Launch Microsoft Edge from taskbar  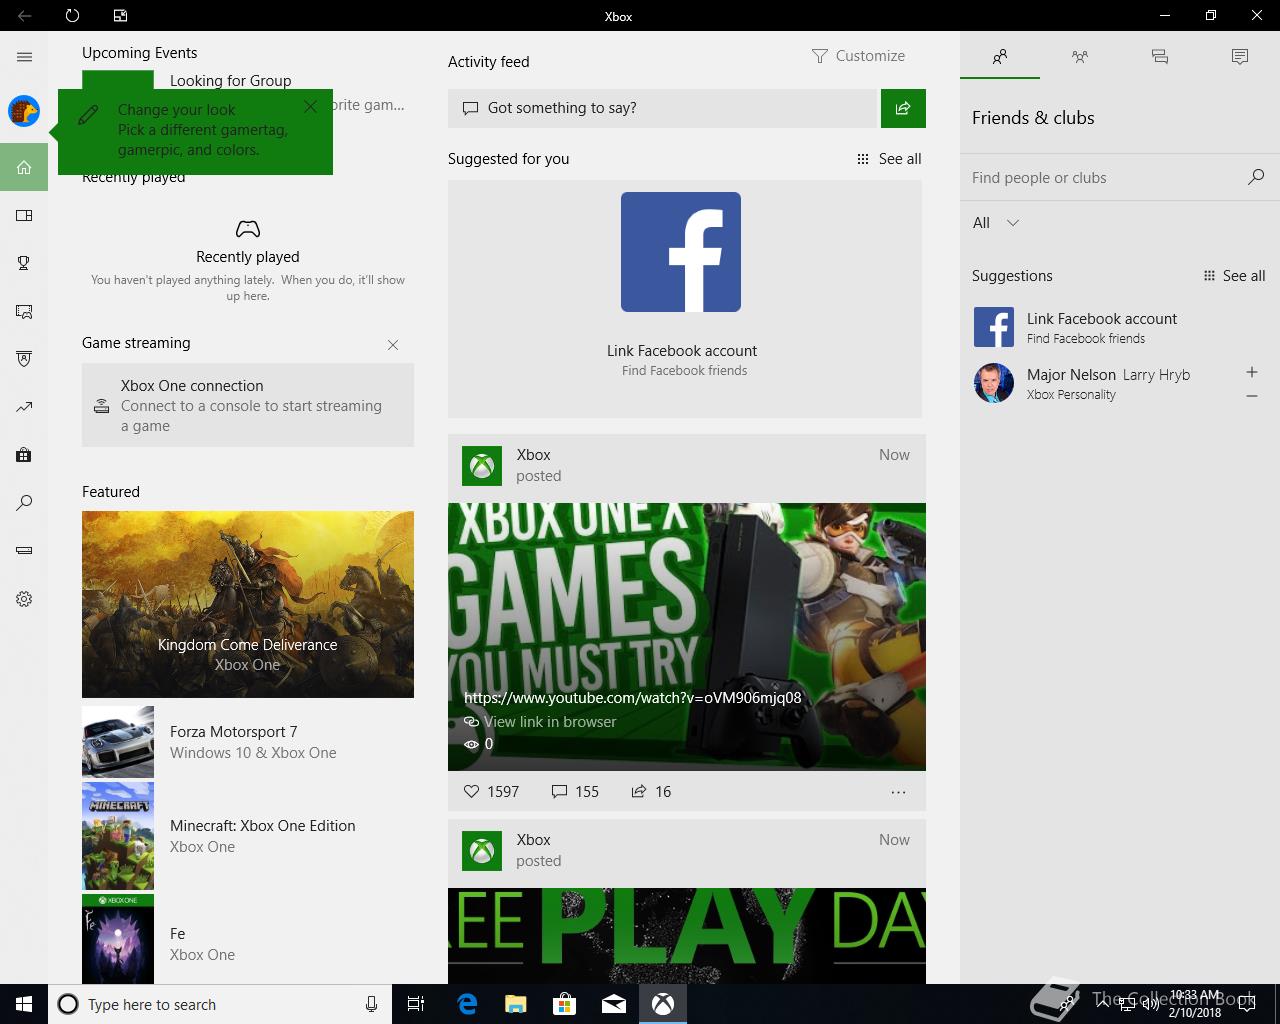point(466,1004)
